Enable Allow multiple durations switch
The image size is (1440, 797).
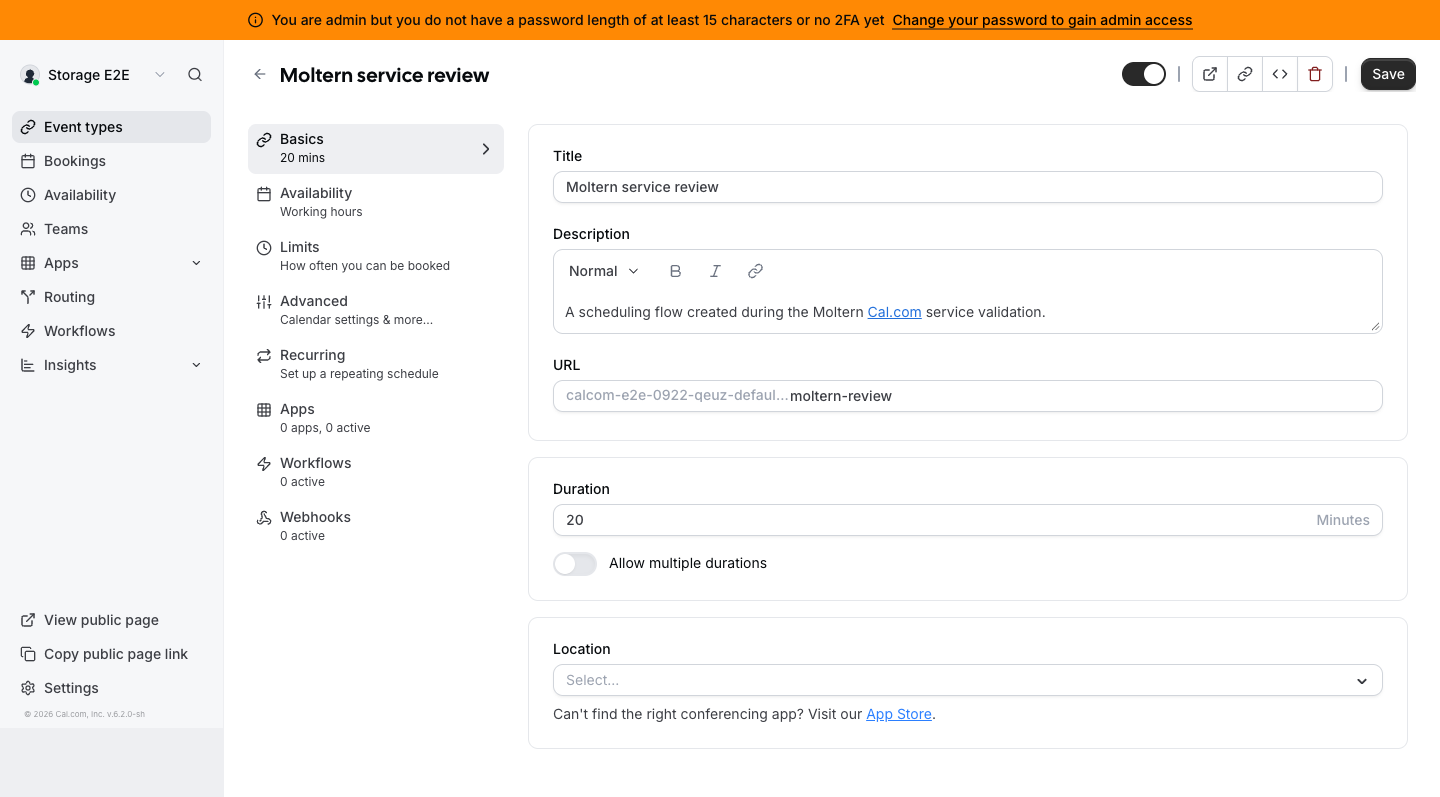(575, 563)
